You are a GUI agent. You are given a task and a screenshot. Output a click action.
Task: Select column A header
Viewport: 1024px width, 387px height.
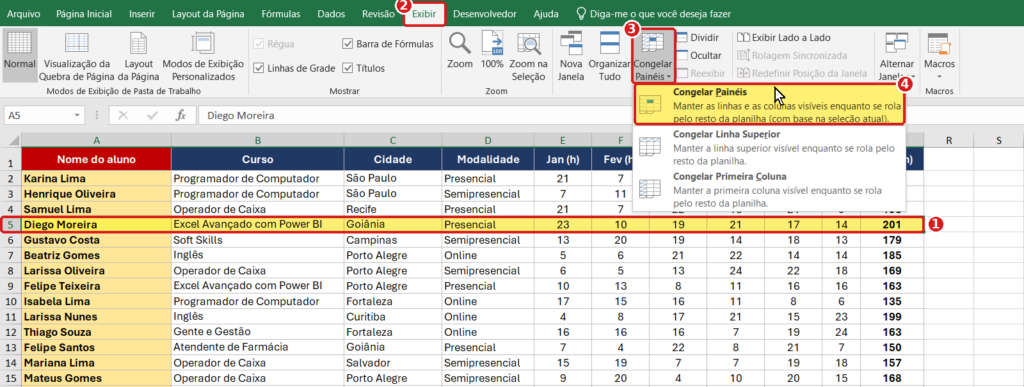97,140
